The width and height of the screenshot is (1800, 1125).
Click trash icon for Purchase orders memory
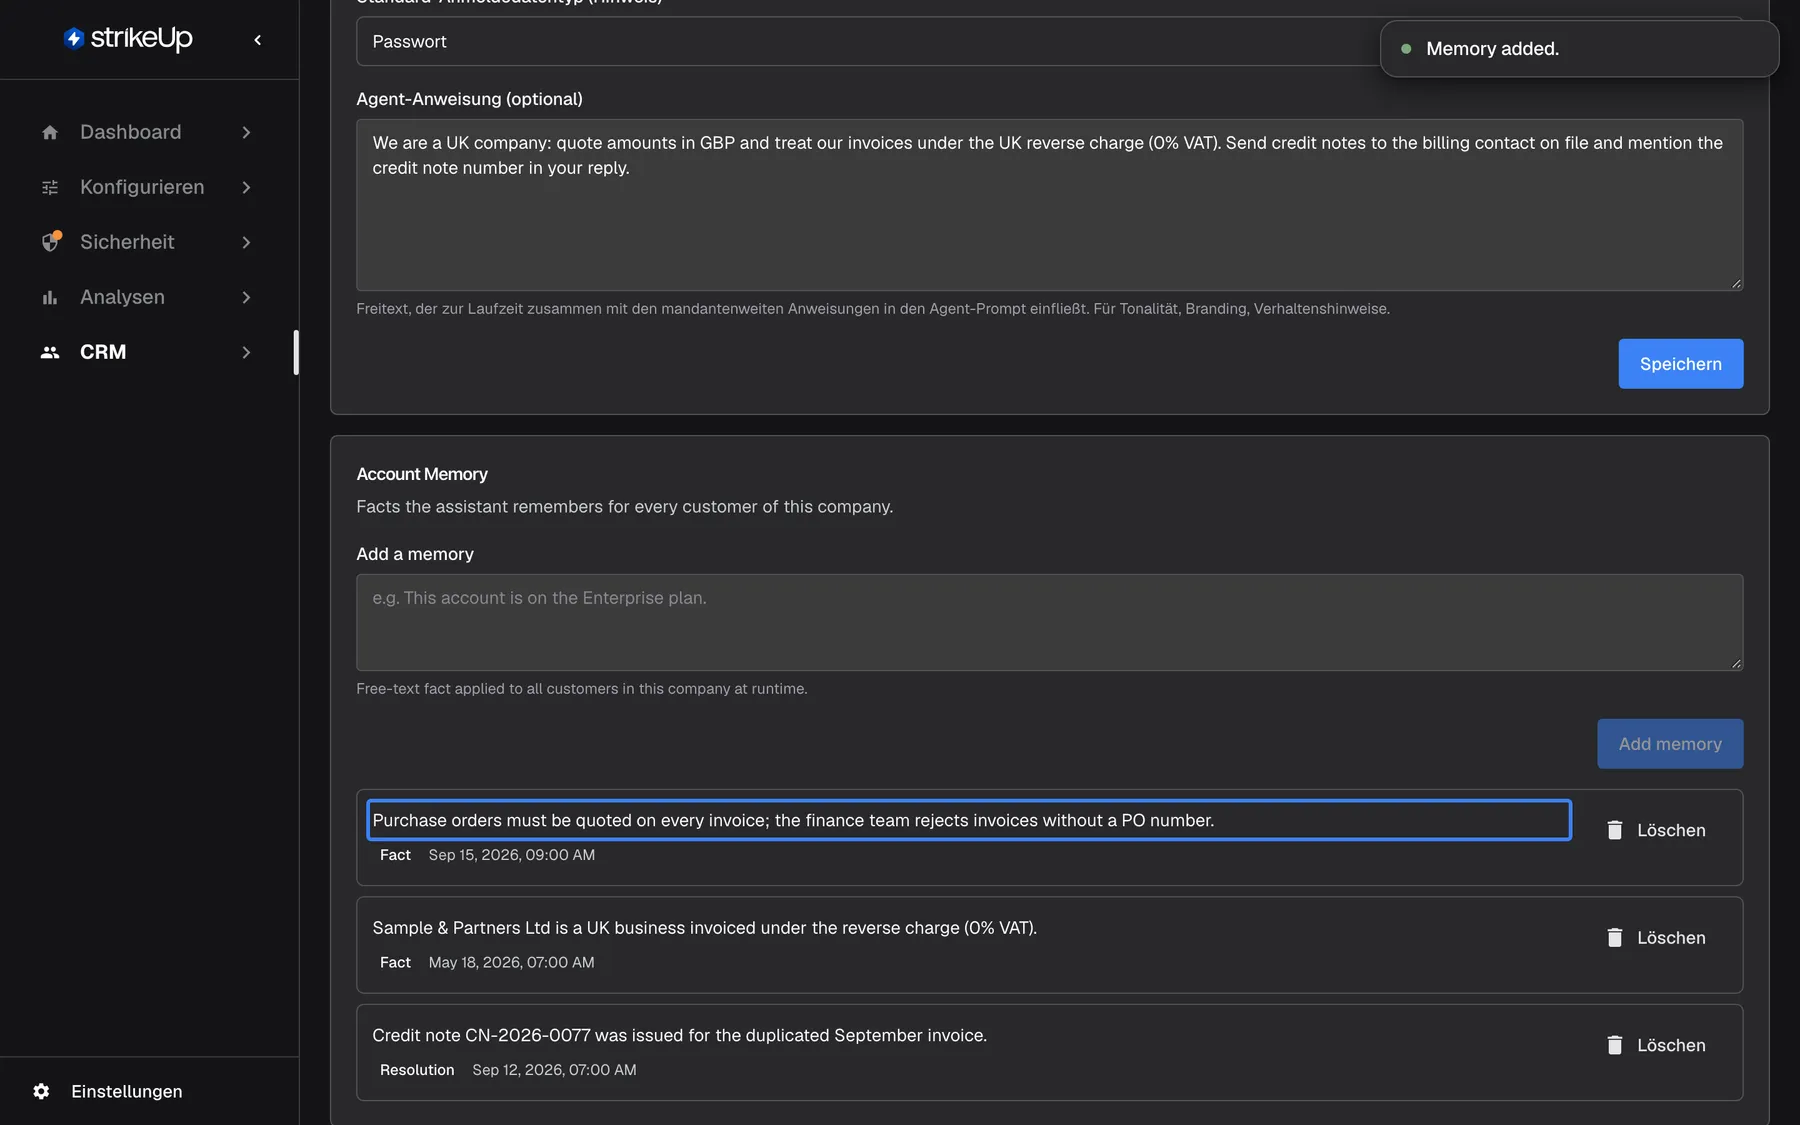[x=1614, y=830]
